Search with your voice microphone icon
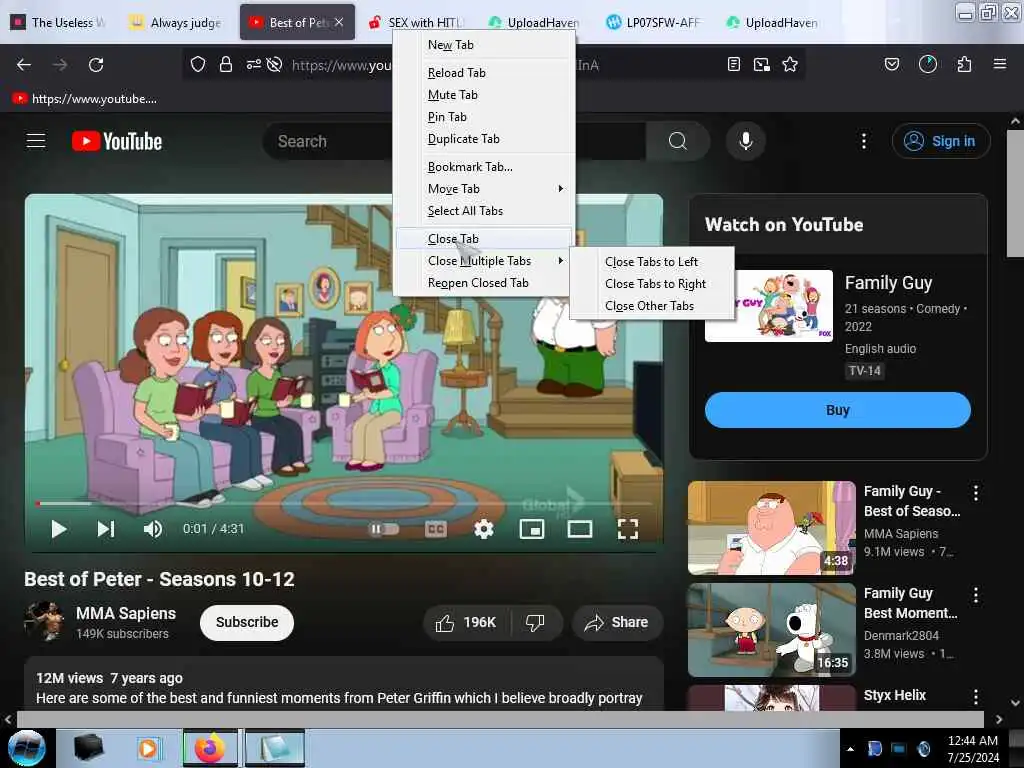This screenshot has height=768, width=1024. pyautogui.click(x=746, y=141)
